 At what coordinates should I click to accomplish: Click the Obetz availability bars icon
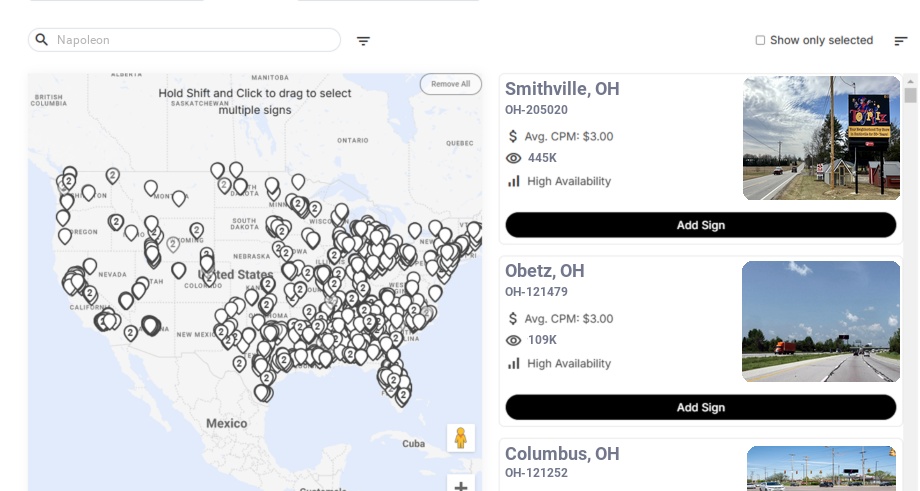pos(513,363)
